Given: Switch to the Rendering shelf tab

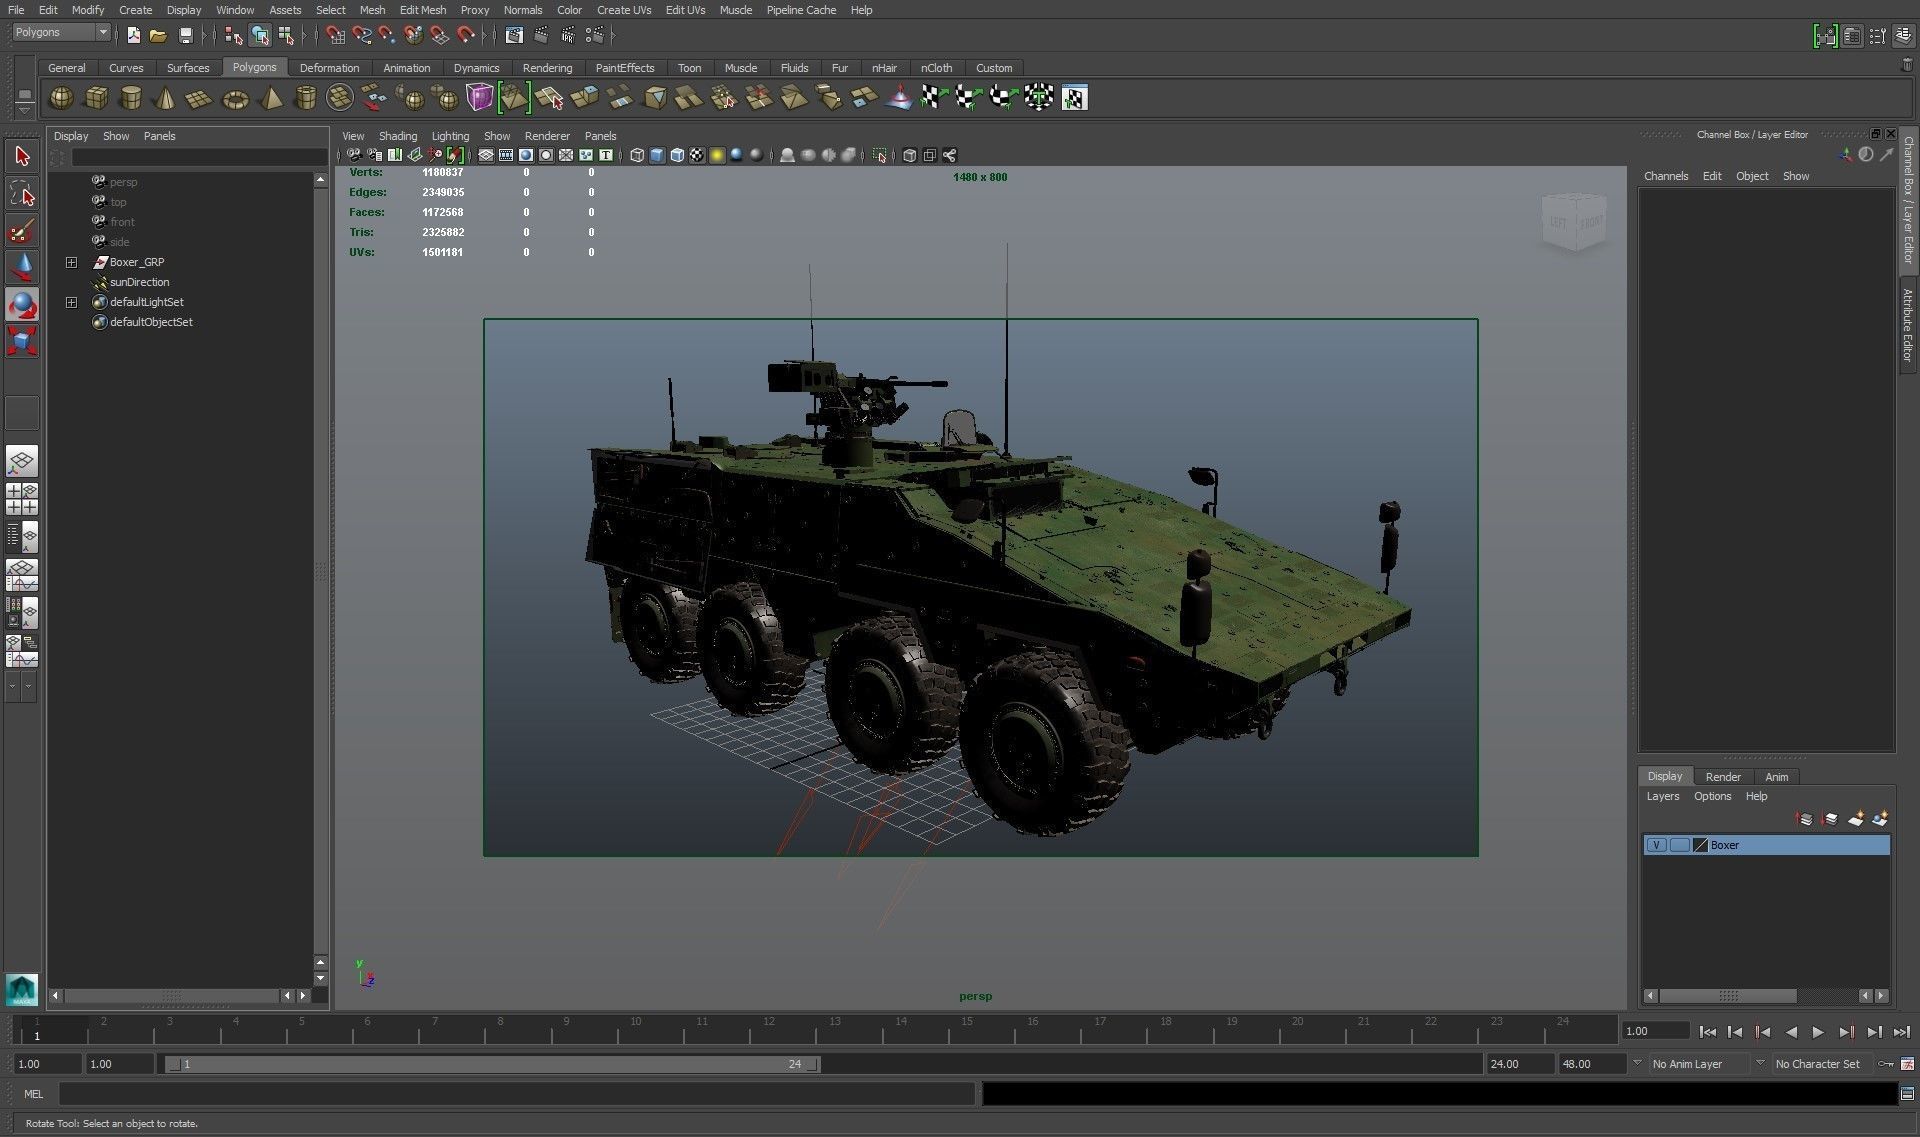Looking at the screenshot, I should point(547,68).
